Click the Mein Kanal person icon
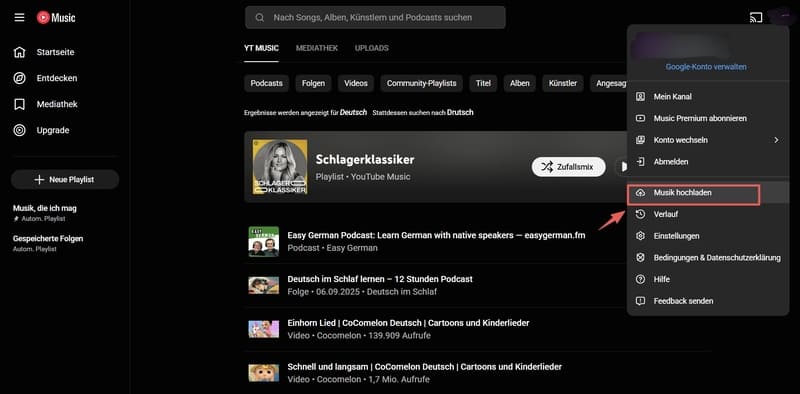Screen dimensions: 800x394 click(x=640, y=96)
